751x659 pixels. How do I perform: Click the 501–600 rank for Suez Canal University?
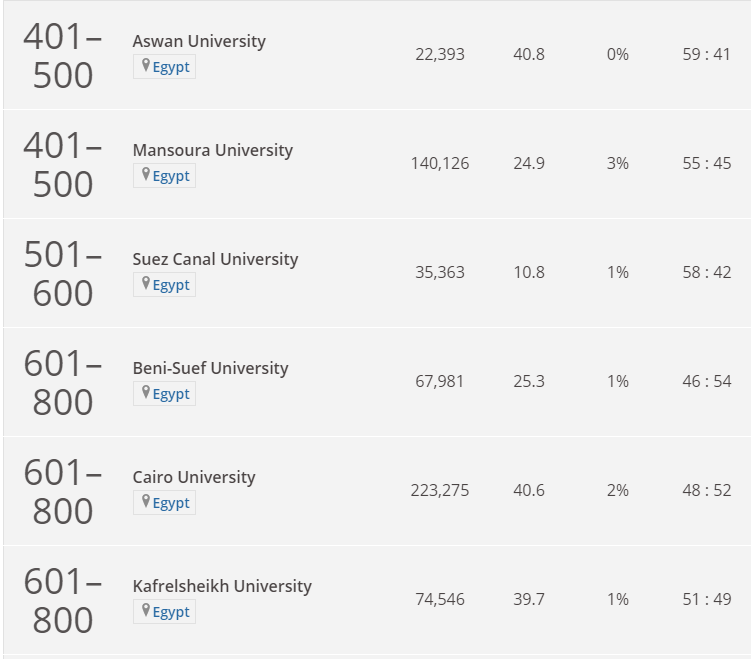63,273
